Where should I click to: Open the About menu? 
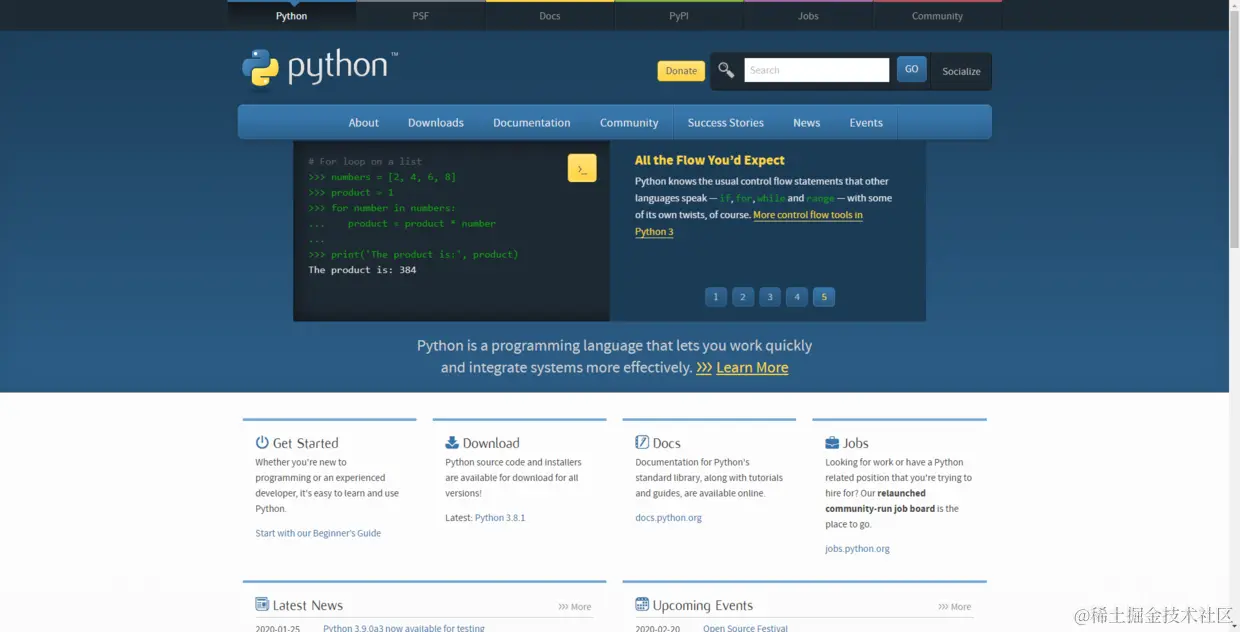pos(364,122)
